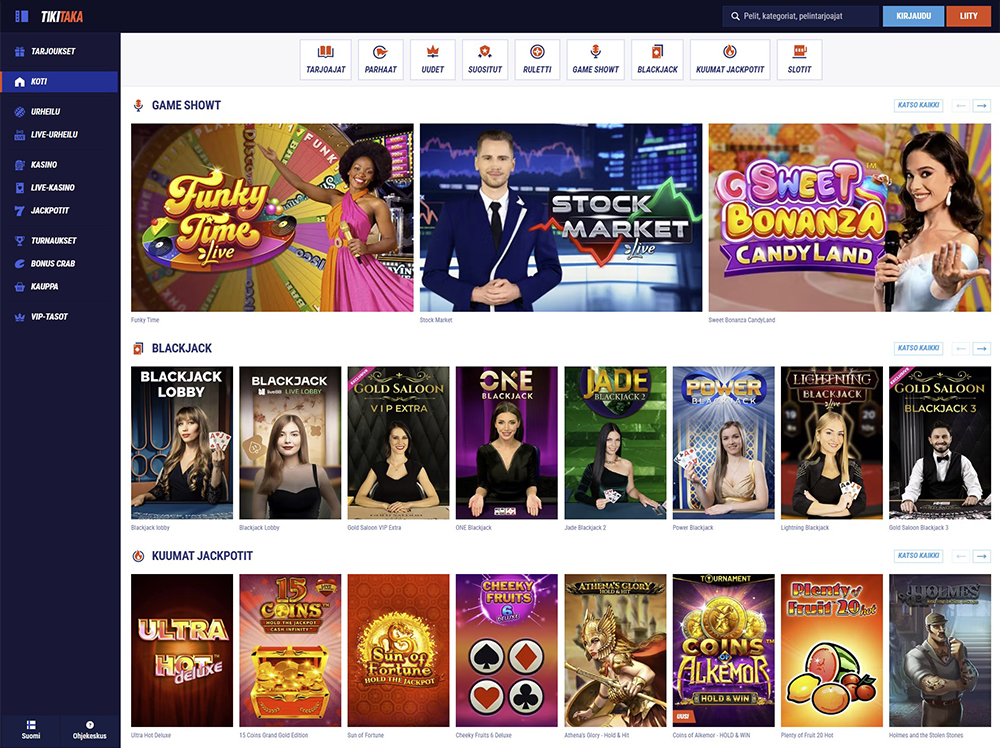The image size is (1000, 748).
Task: Click next arrow in Game Showt carousel
Action: [x=982, y=105]
